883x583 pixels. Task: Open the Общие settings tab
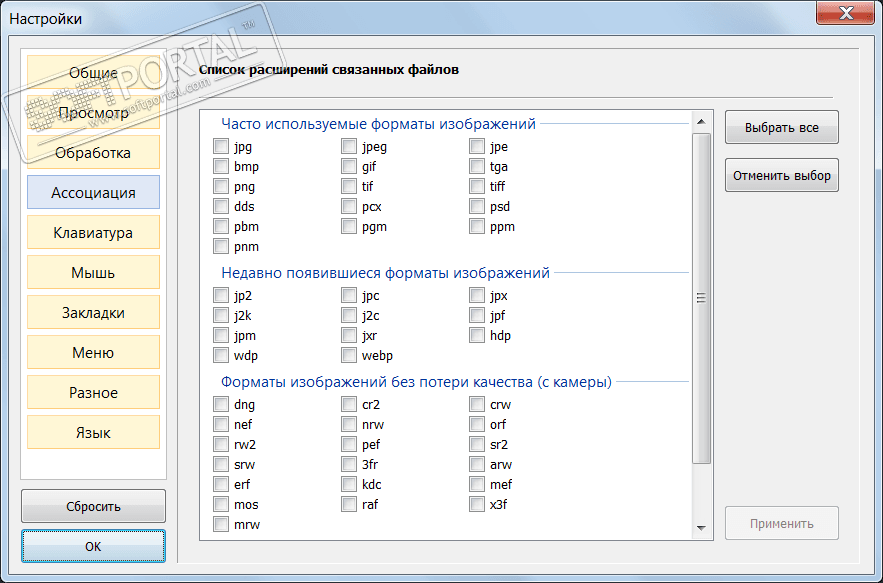click(93, 73)
